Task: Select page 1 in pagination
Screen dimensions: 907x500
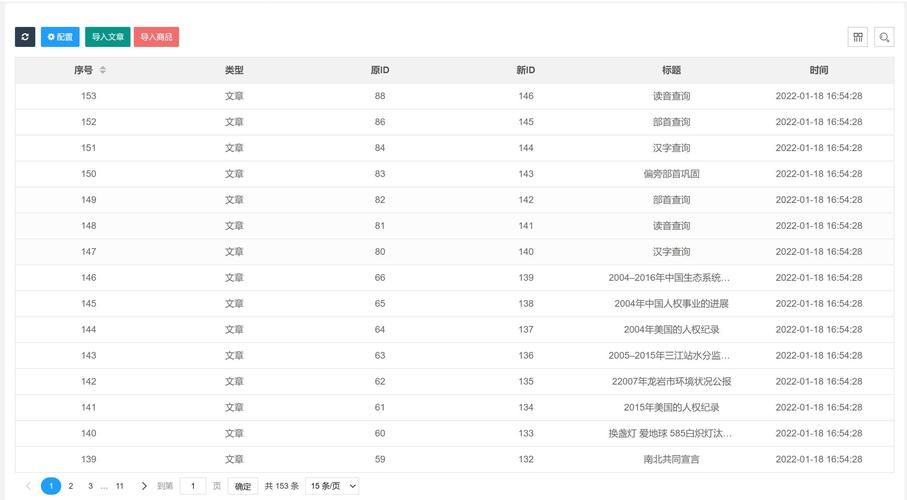Action: click(x=51, y=486)
